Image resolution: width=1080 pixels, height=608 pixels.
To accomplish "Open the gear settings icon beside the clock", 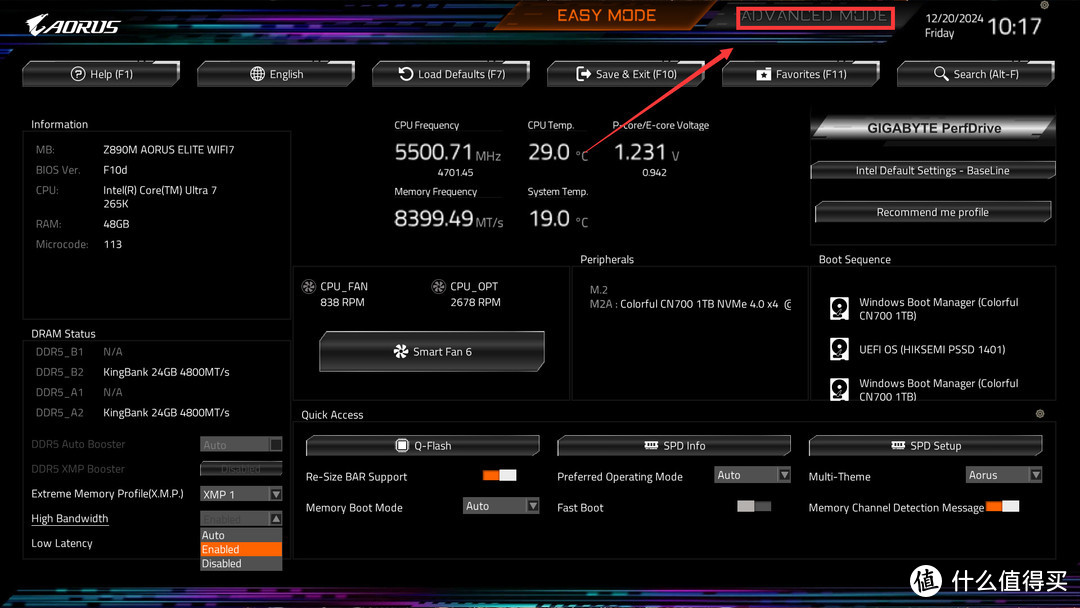I will click(x=1044, y=6).
